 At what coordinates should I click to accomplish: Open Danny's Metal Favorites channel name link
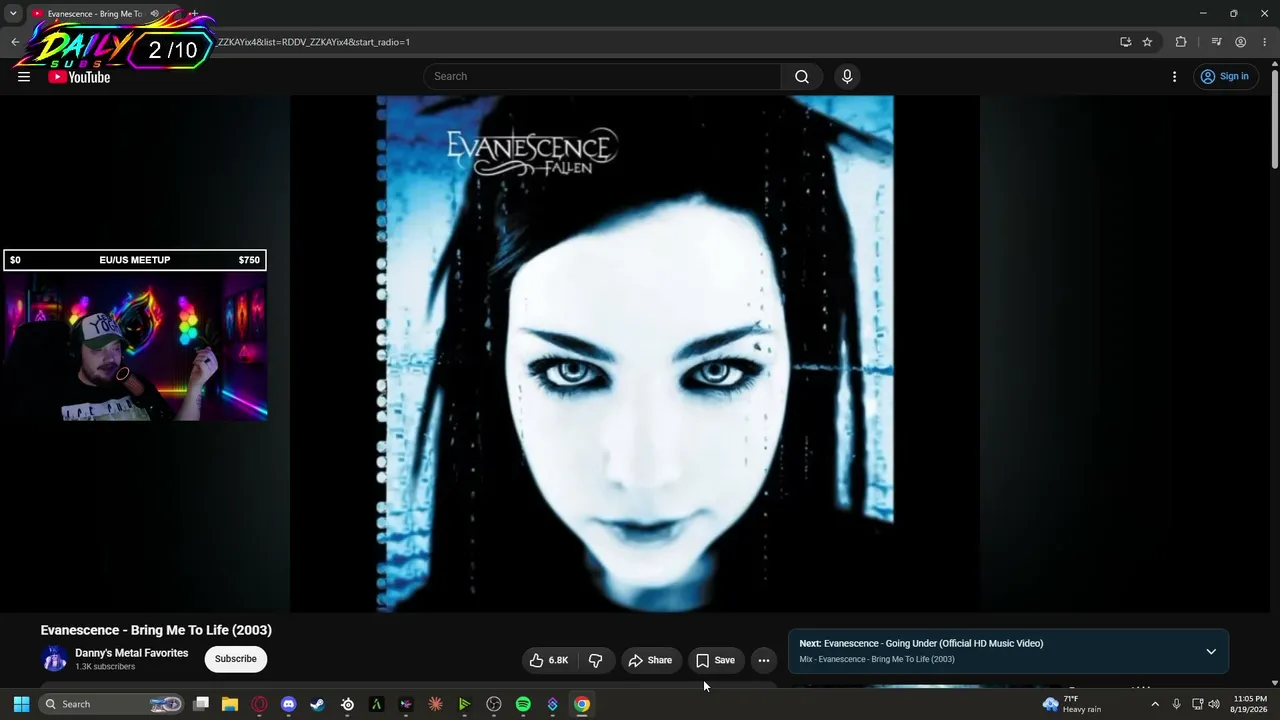click(x=132, y=653)
